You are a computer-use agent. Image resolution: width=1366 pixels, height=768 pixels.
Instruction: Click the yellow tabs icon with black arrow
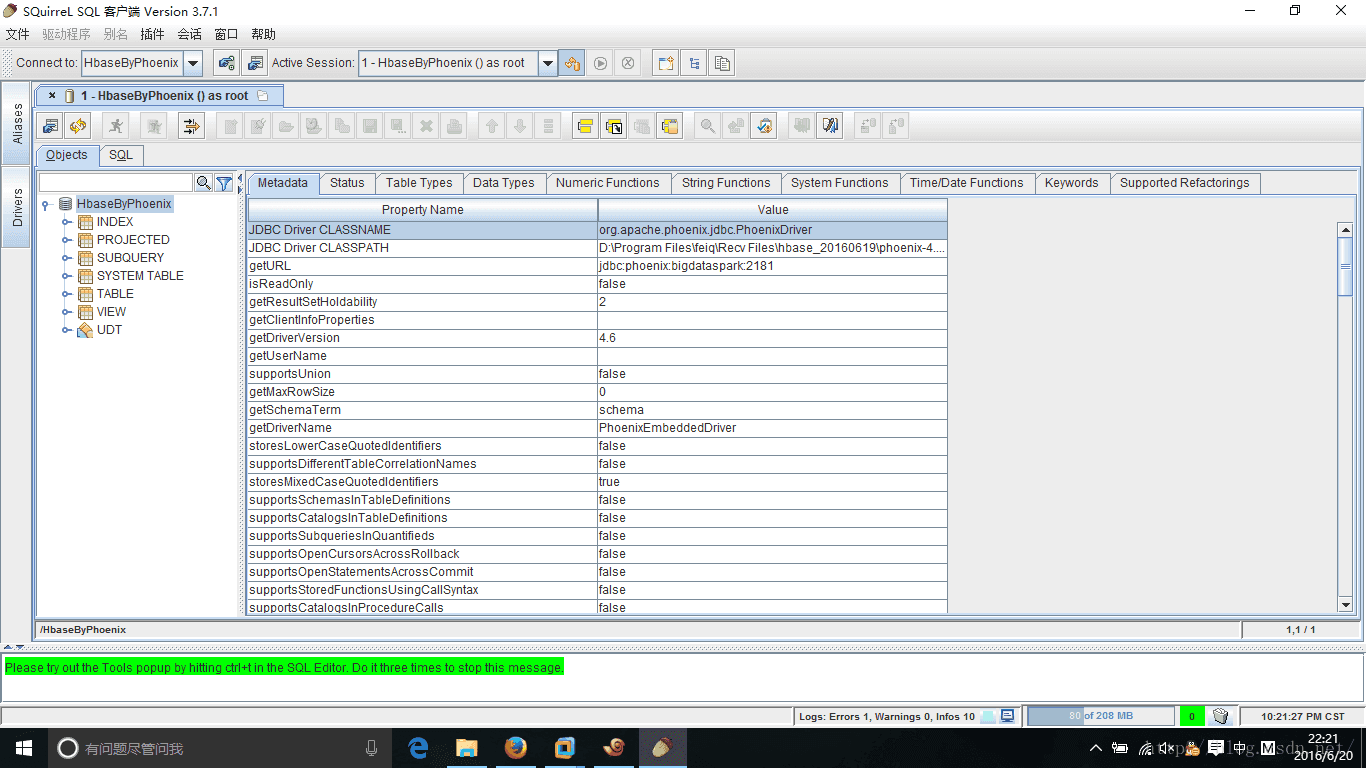[x=614, y=126]
